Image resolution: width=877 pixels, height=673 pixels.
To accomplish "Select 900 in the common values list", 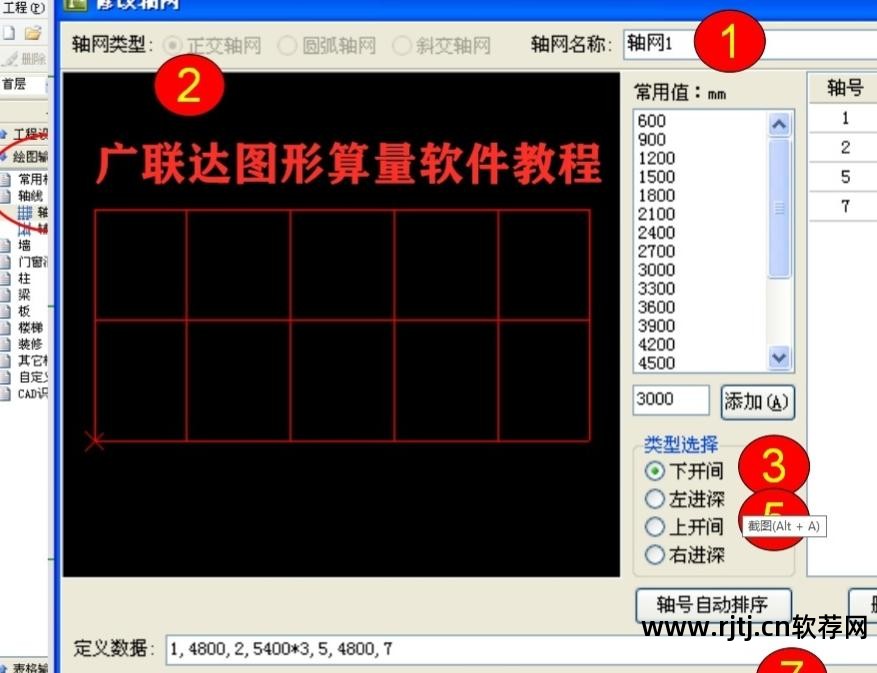I will 652,139.
